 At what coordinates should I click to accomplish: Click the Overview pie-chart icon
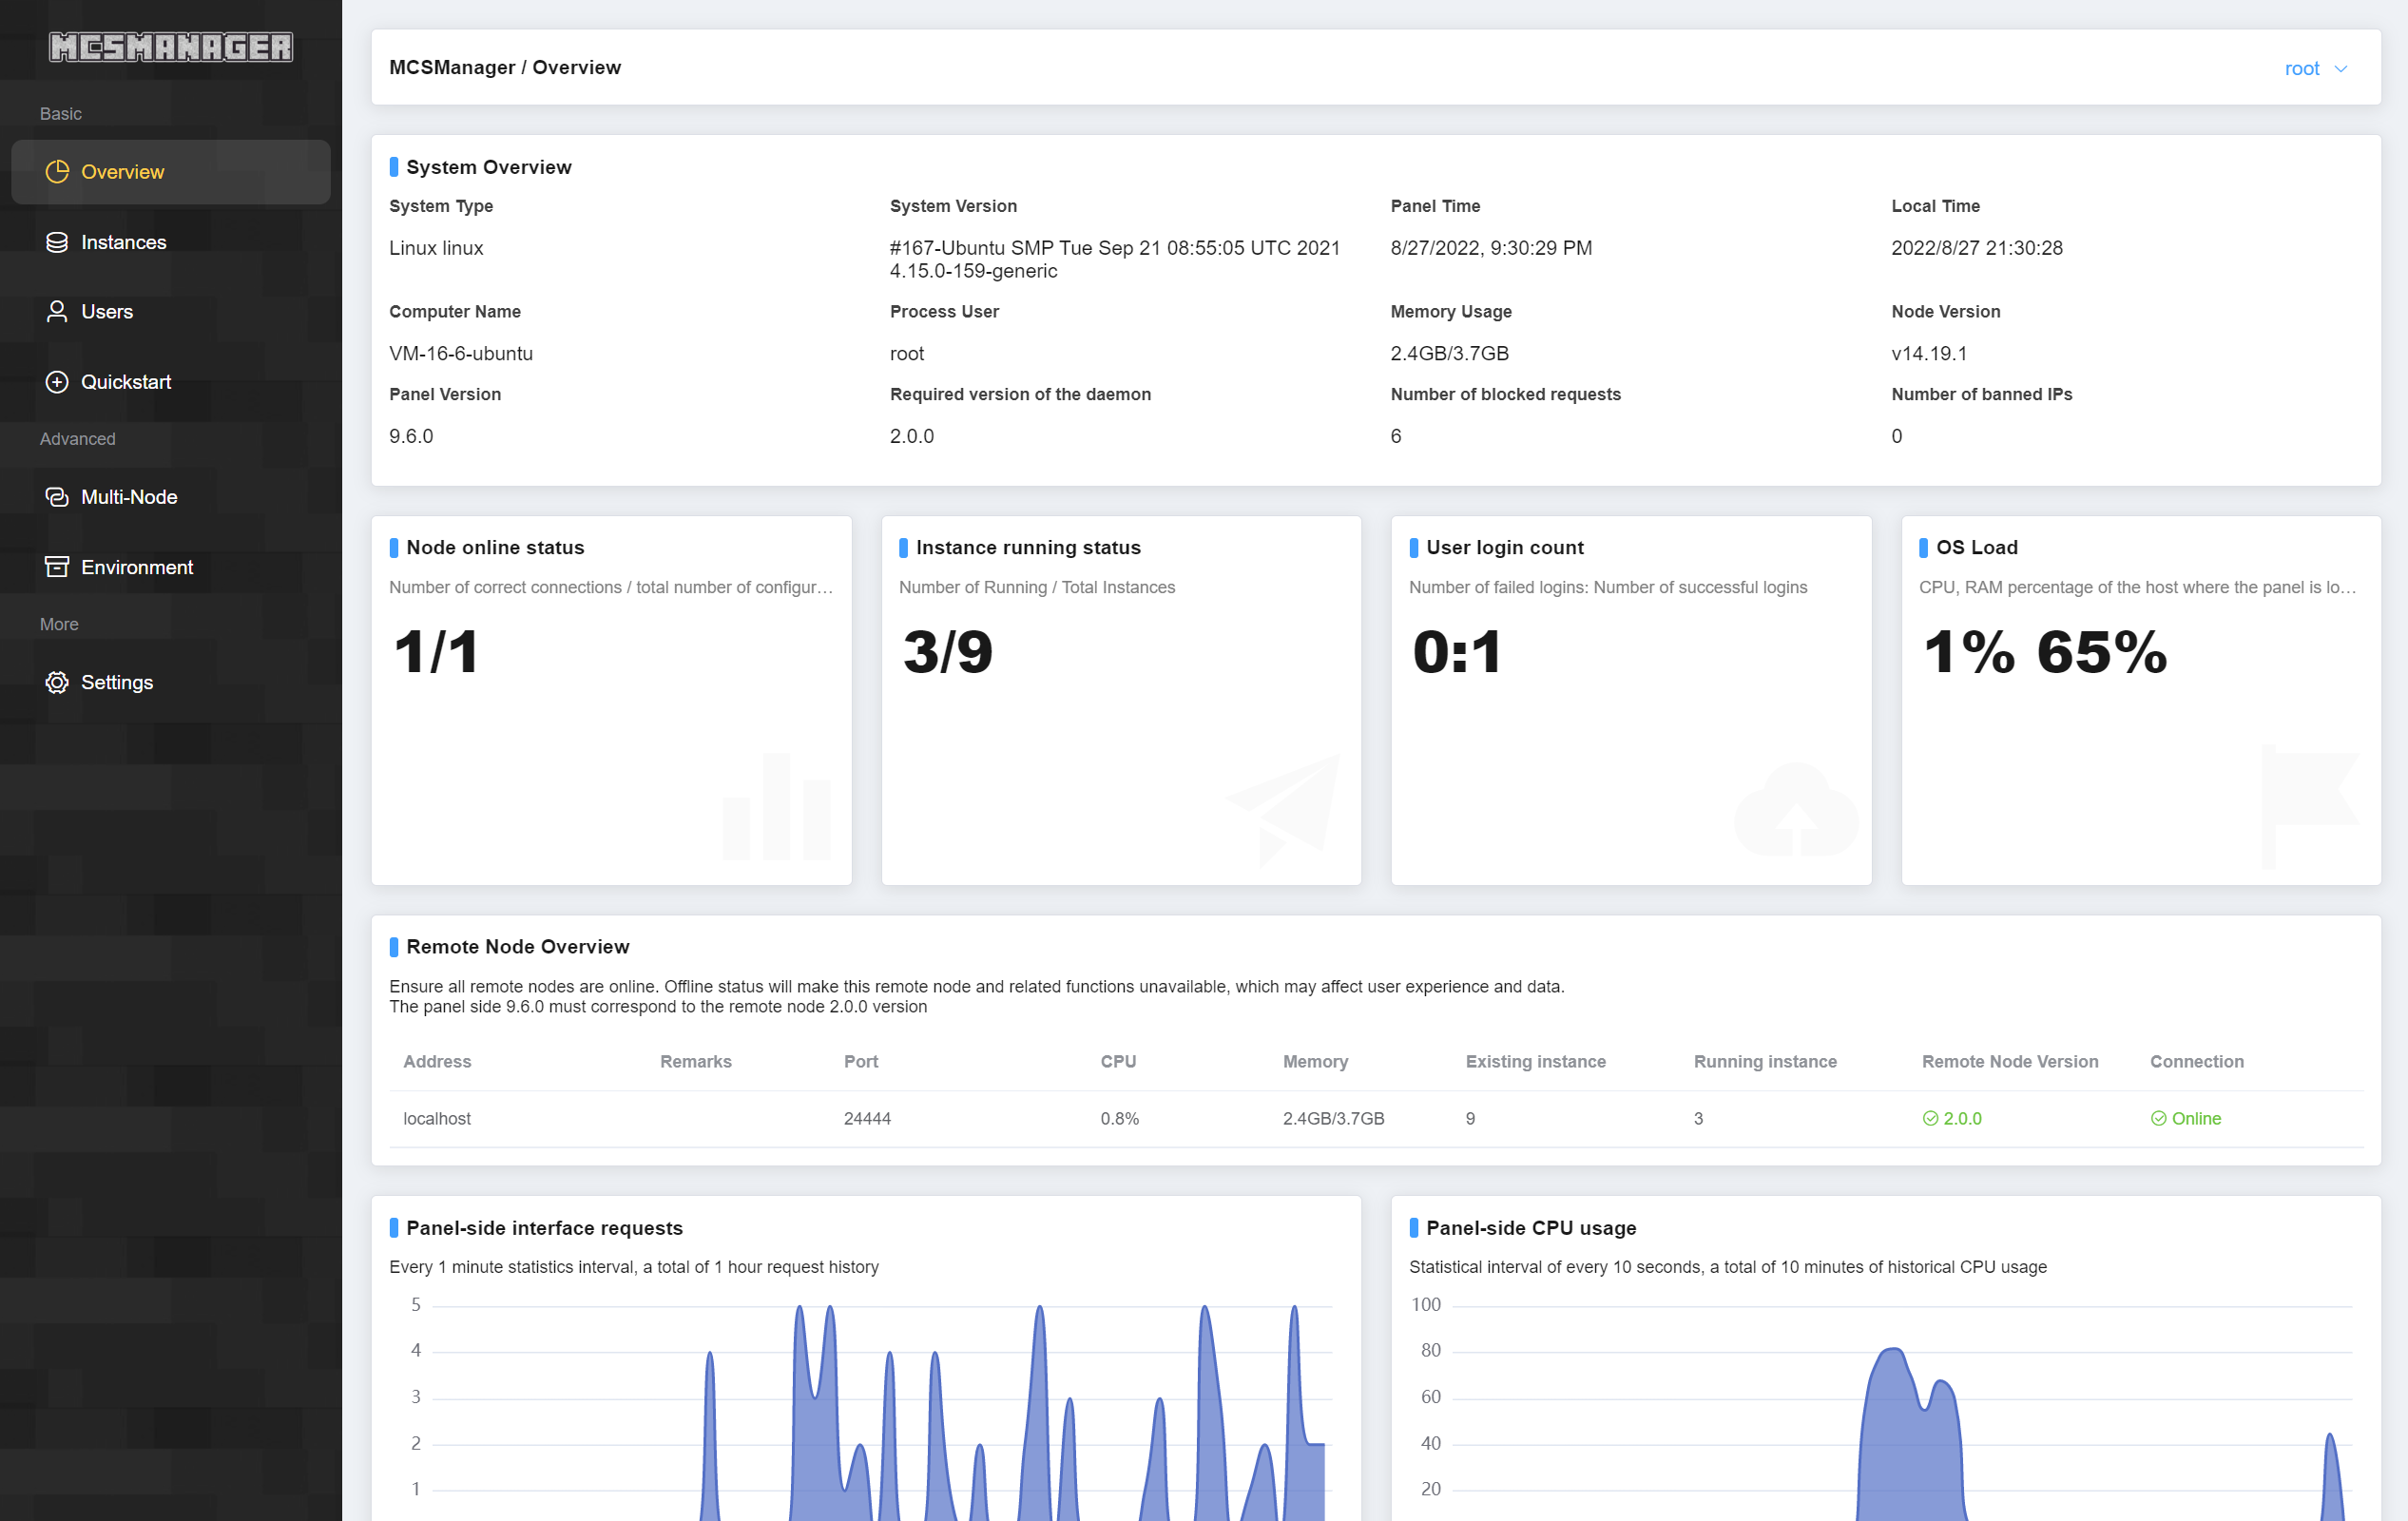coord(57,172)
